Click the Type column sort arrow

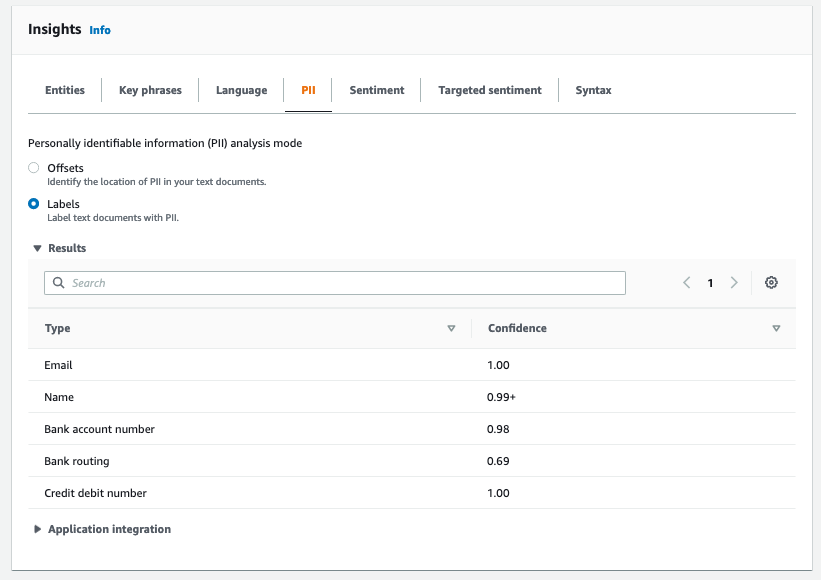(451, 328)
